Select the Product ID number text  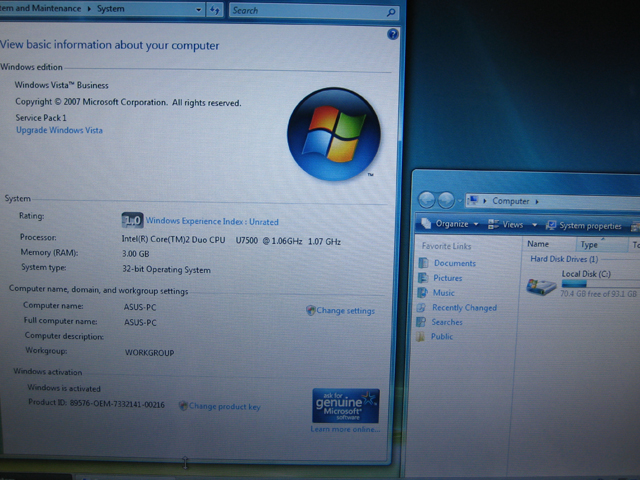click(117, 404)
